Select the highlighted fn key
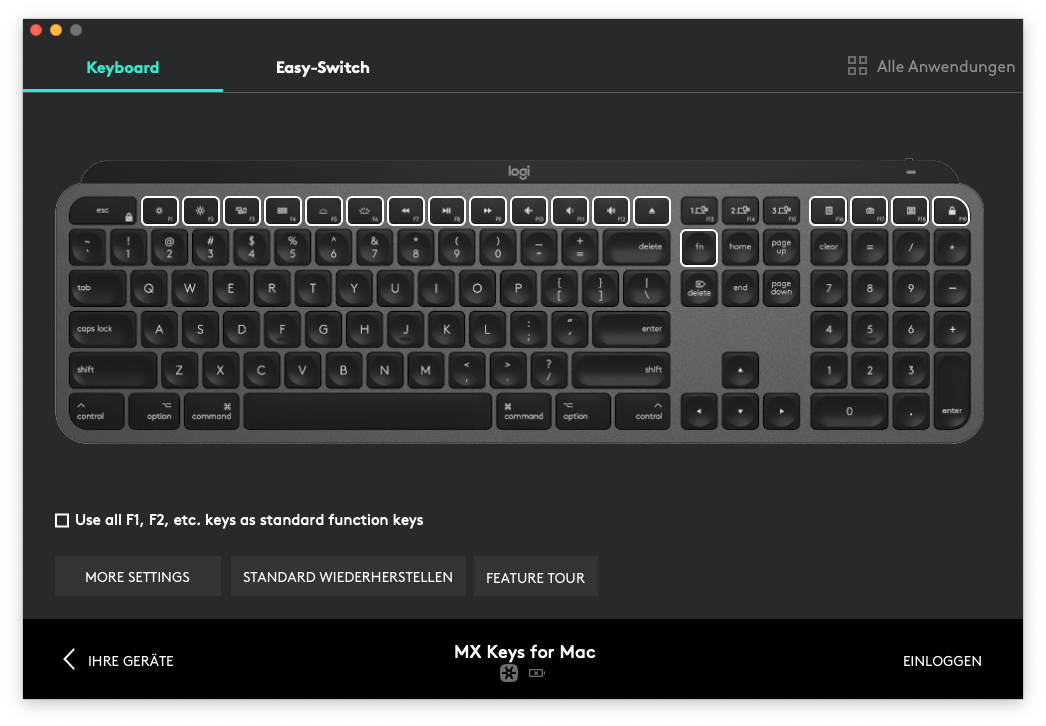 [699, 247]
